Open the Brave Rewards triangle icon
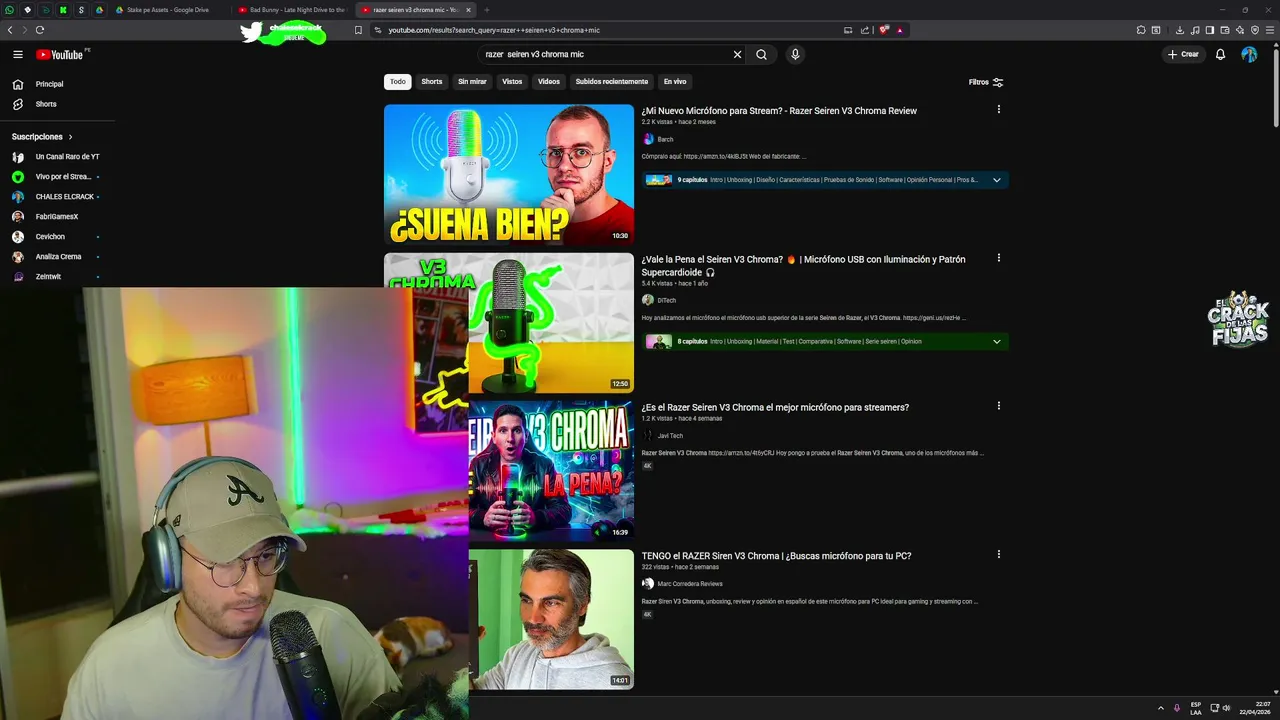Viewport: 1280px width, 720px height. (899, 30)
